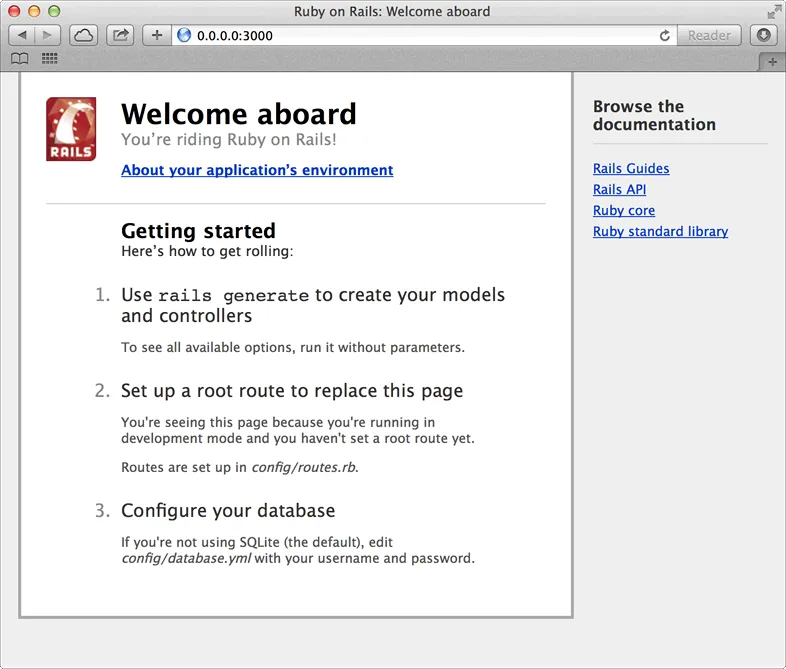Image resolution: width=786 pixels, height=669 pixels.
Task: Click the "To see all available options" text
Action: [293, 347]
